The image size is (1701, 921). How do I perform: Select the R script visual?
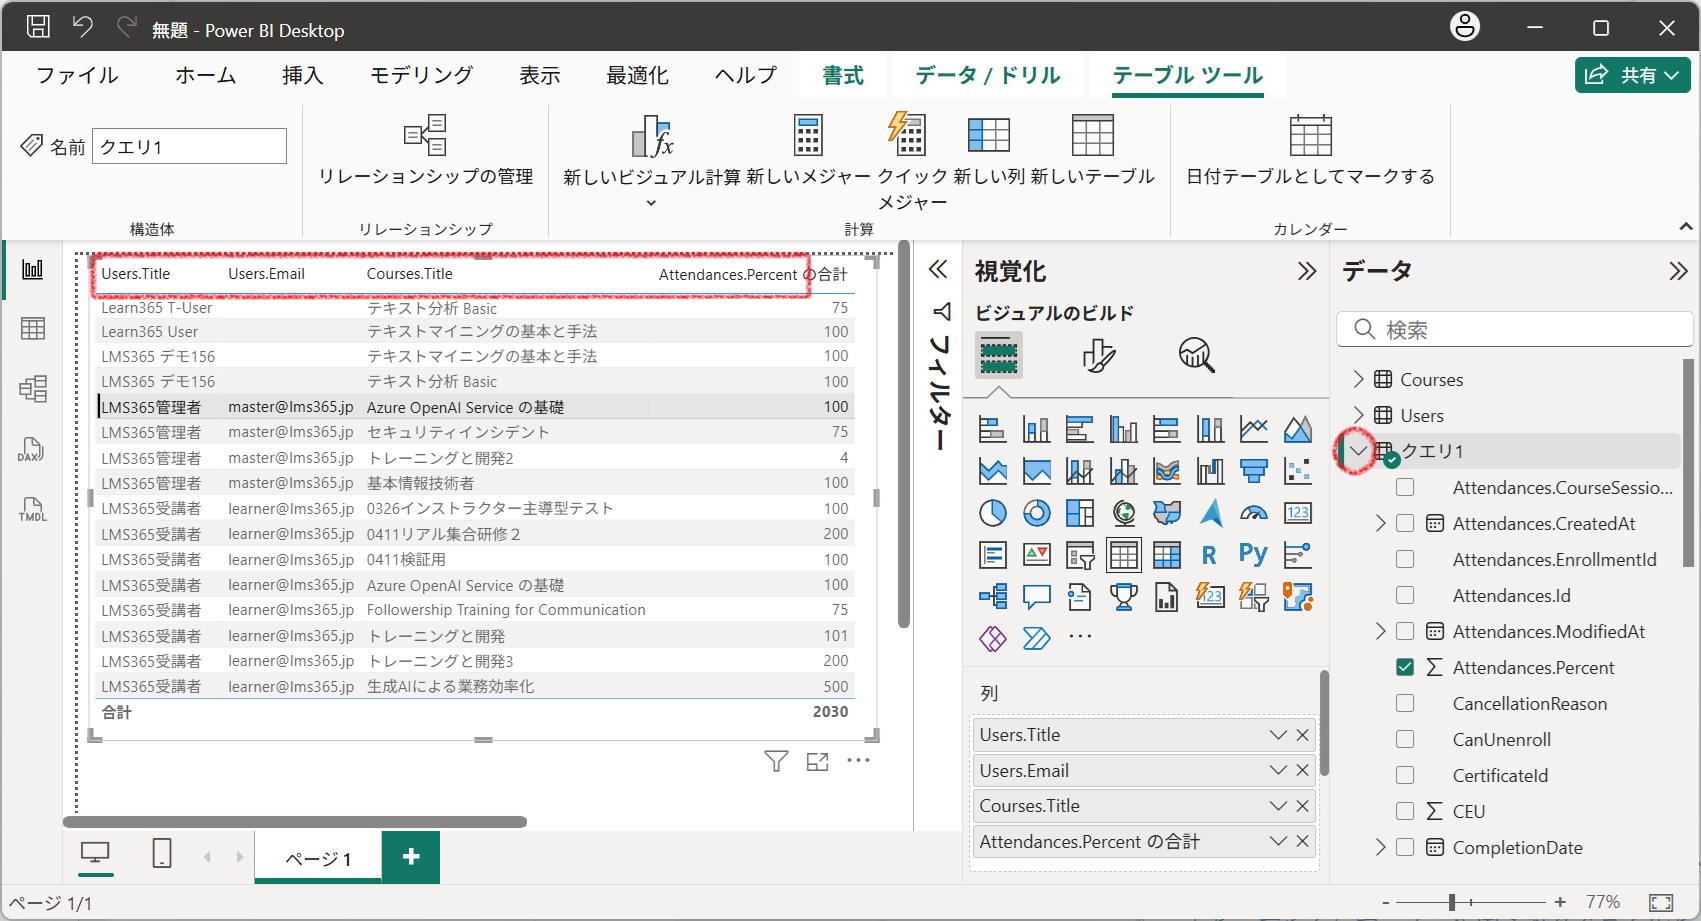click(1210, 554)
